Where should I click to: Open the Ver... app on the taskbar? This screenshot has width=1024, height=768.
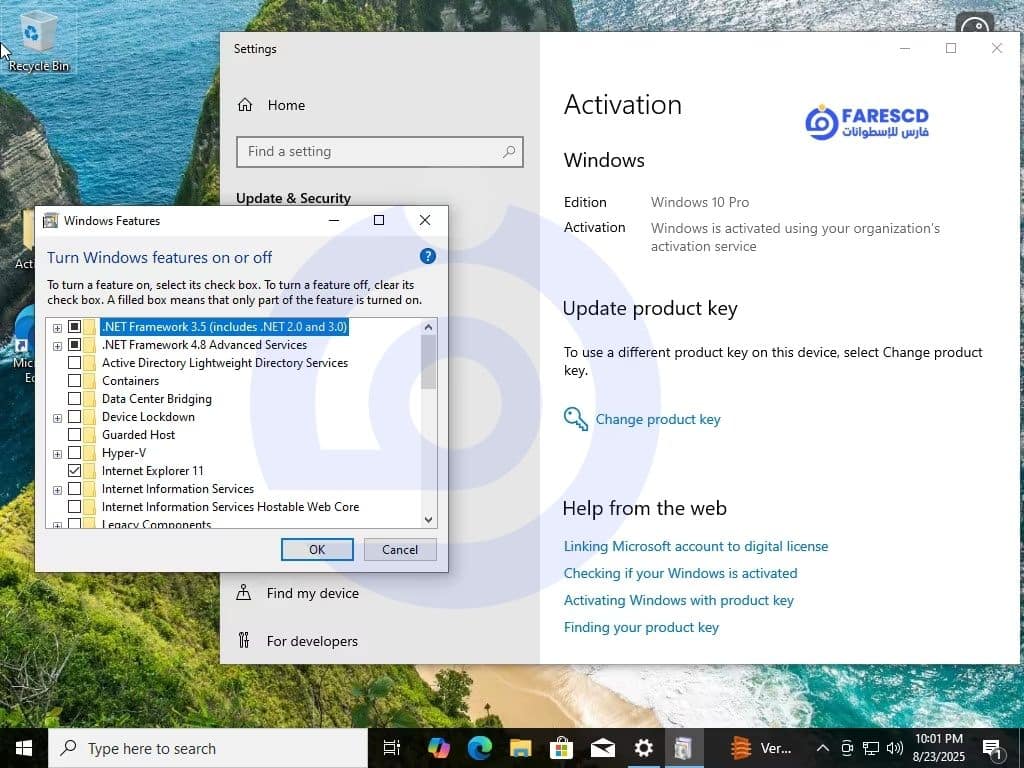[x=760, y=748]
